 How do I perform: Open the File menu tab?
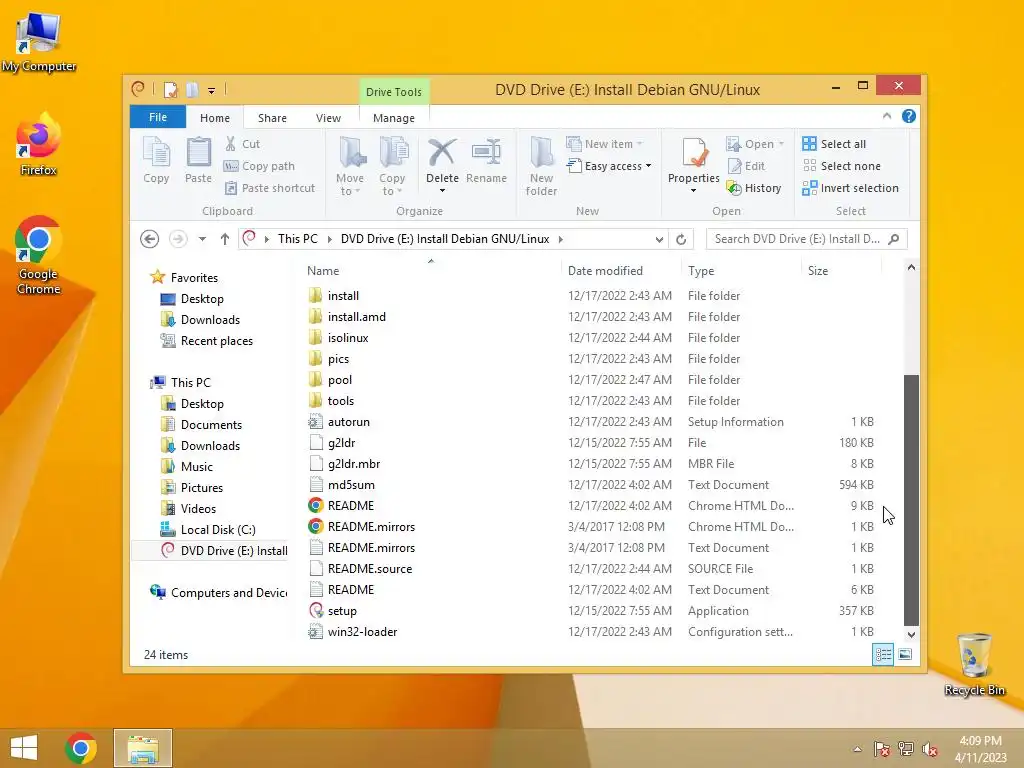(158, 117)
